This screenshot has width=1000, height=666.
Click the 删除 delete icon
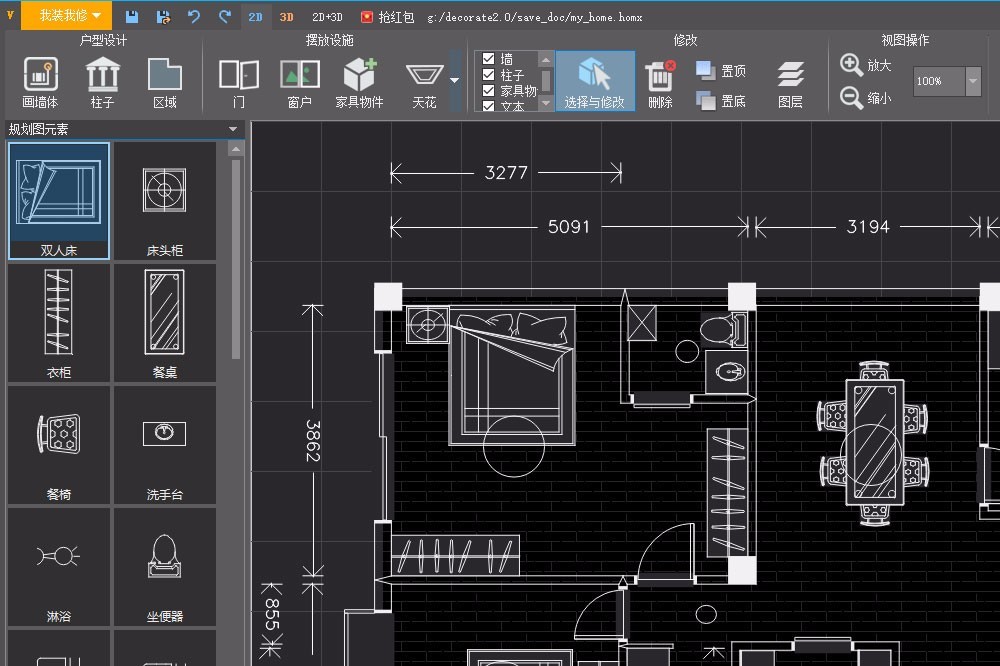pyautogui.click(x=660, y=82)
